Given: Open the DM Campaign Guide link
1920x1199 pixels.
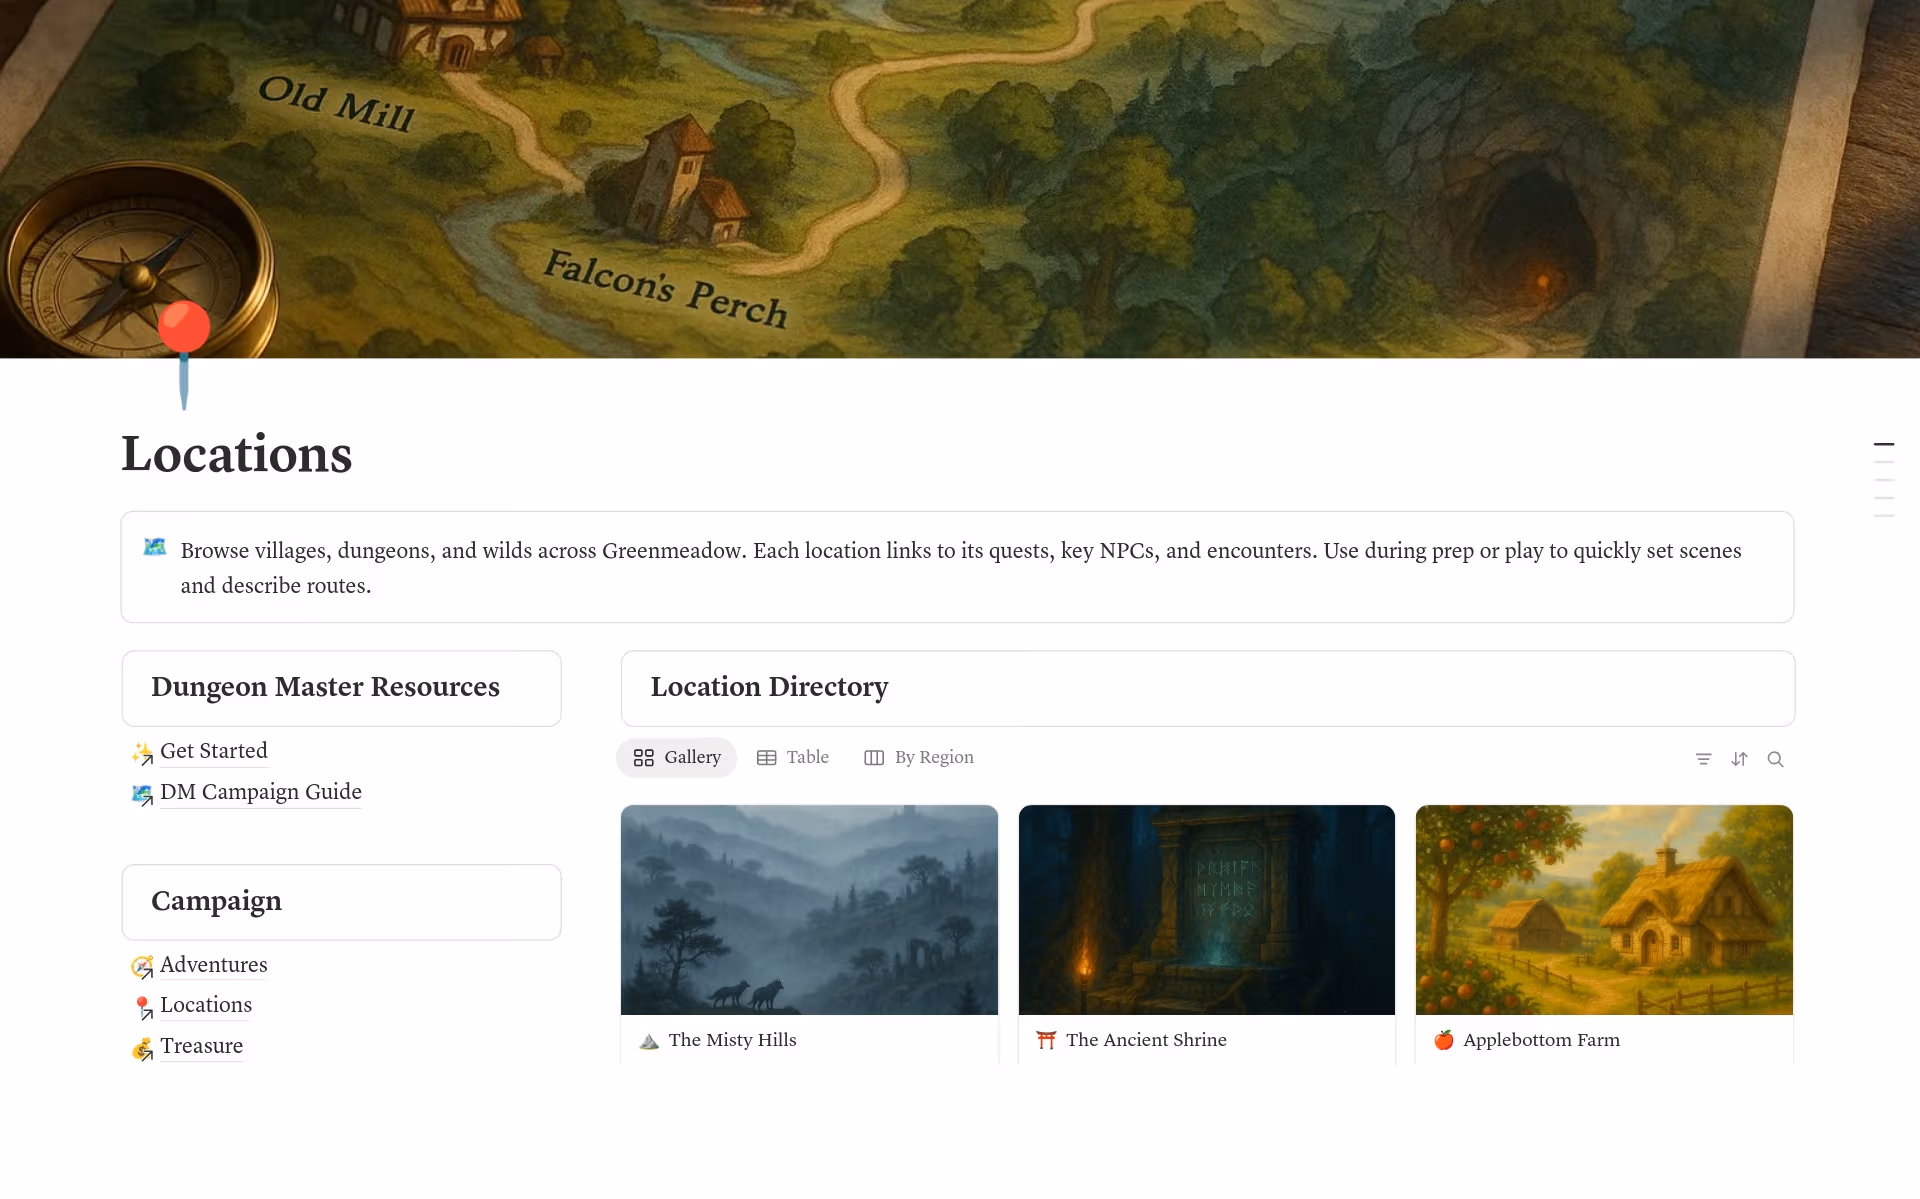Looking at the screenshot, I should [261, 792].
